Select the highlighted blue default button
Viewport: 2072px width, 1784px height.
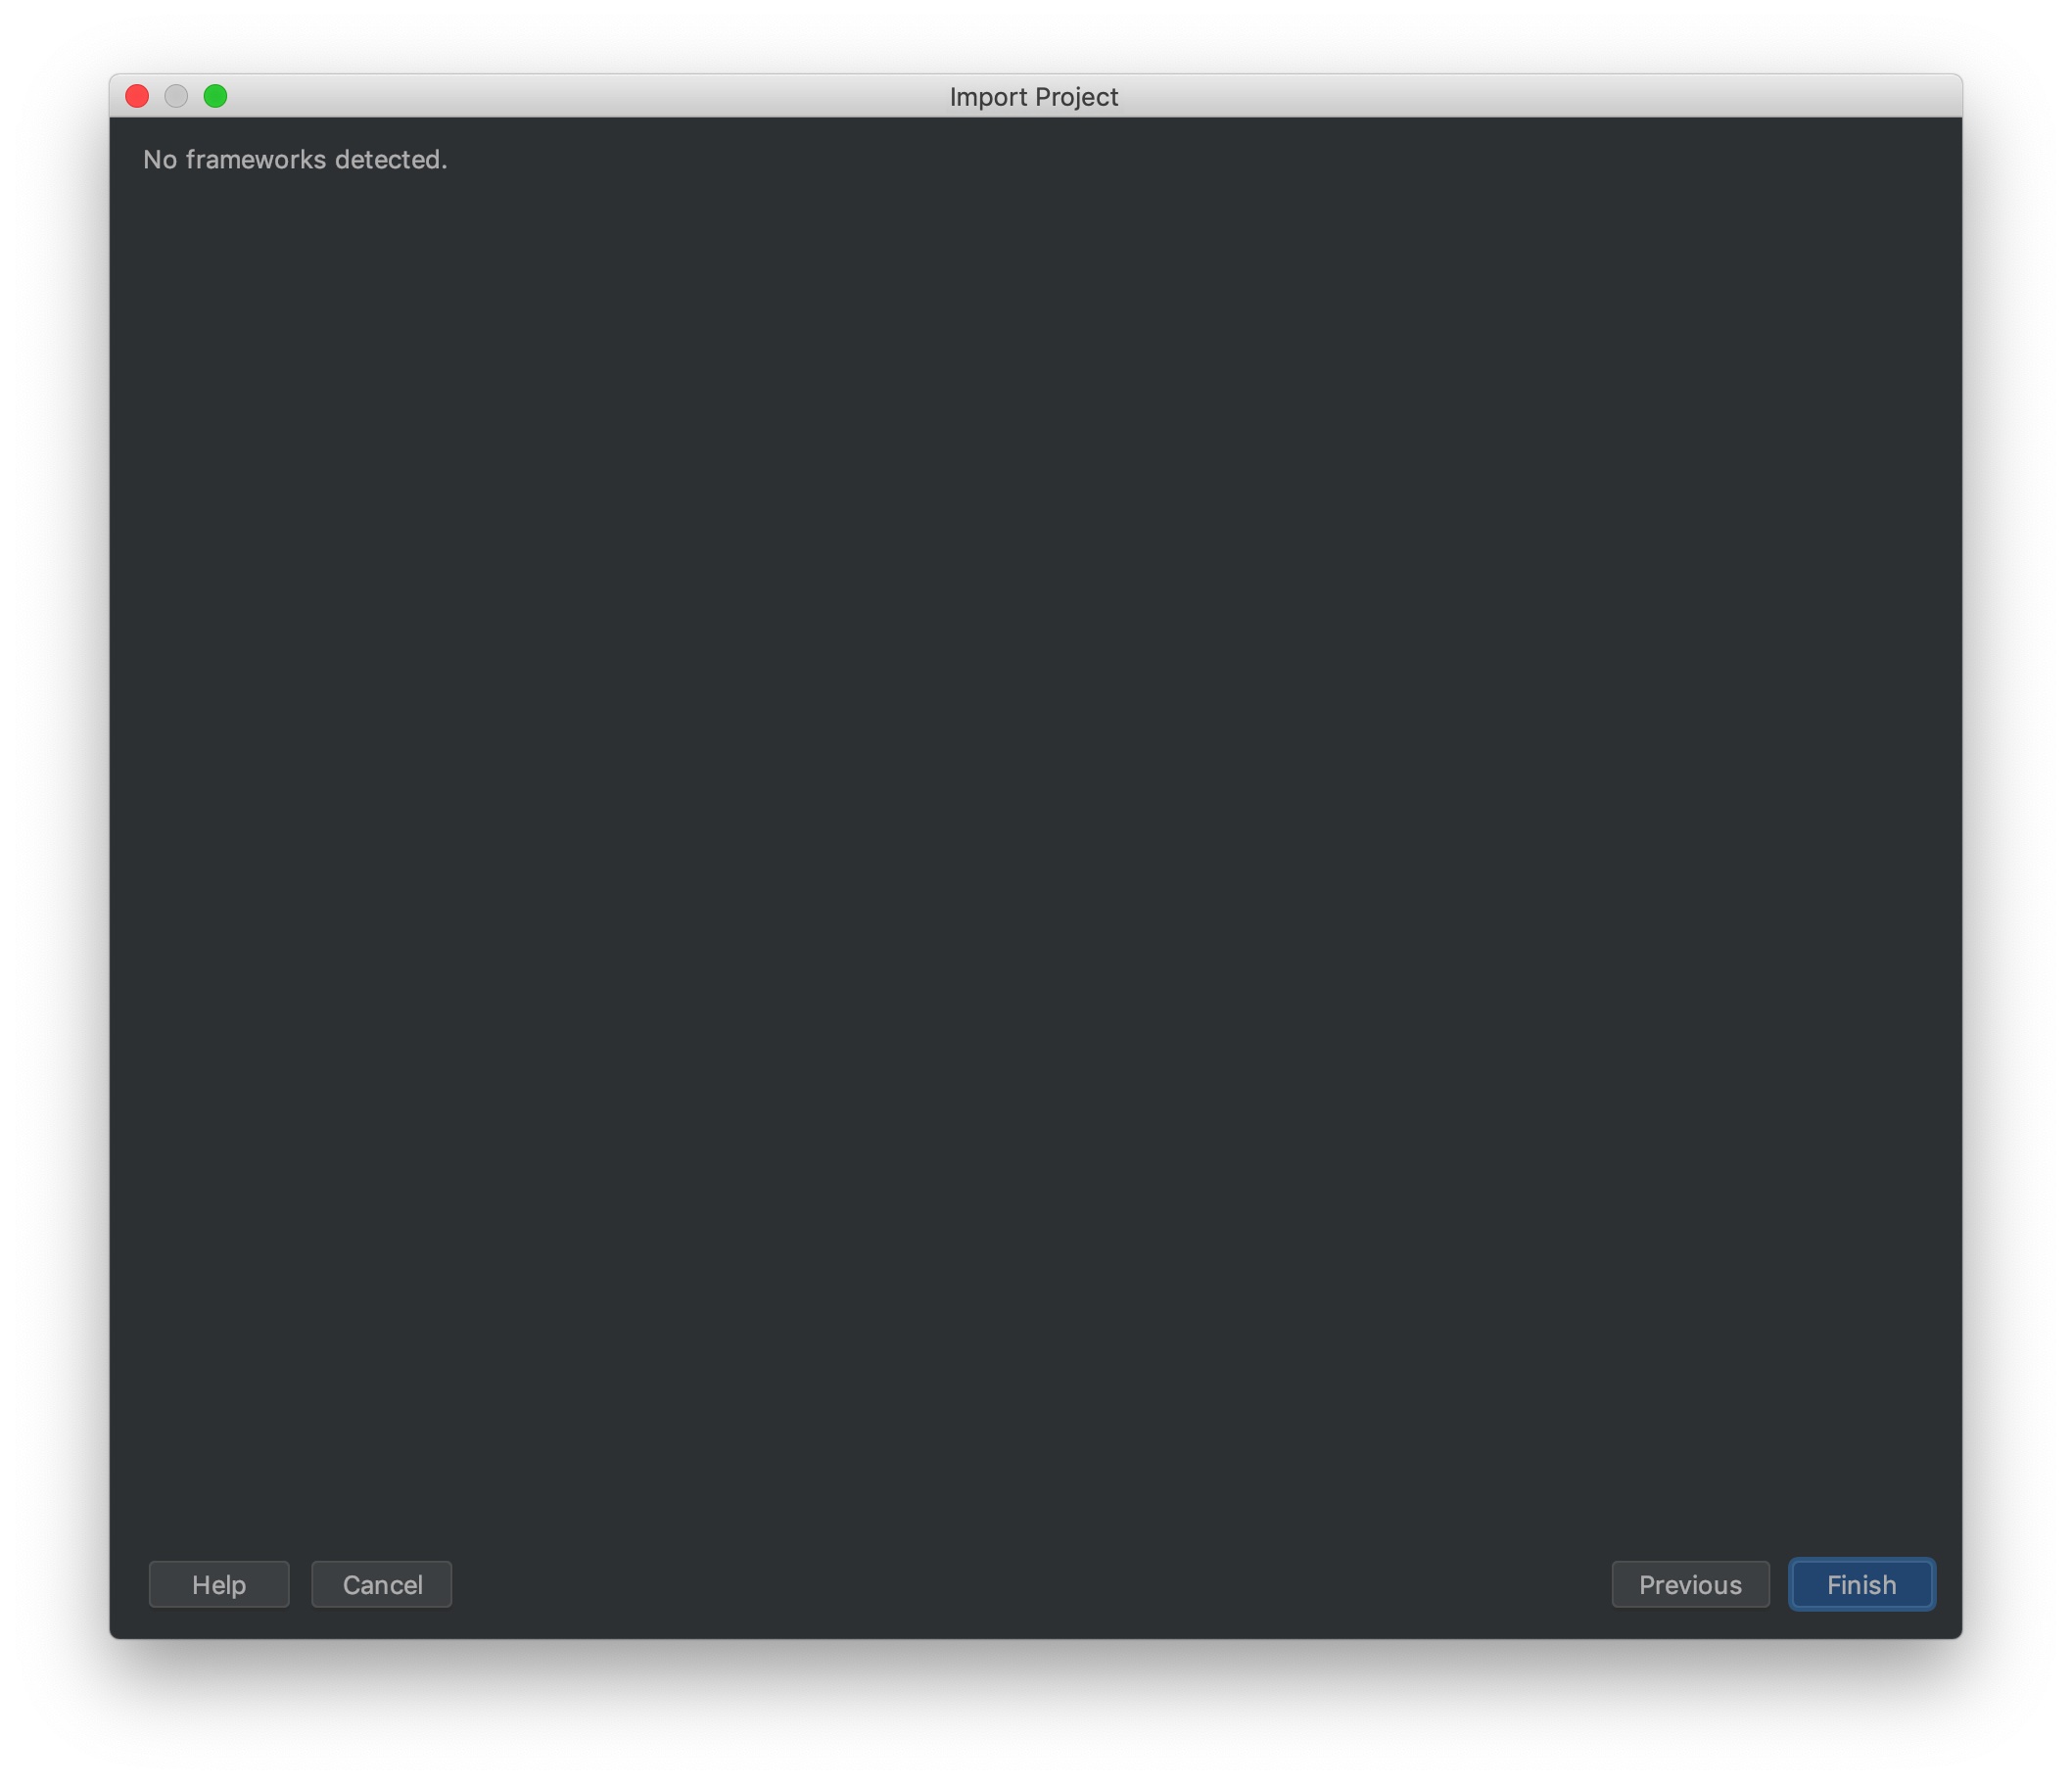coord(1861,1584)
